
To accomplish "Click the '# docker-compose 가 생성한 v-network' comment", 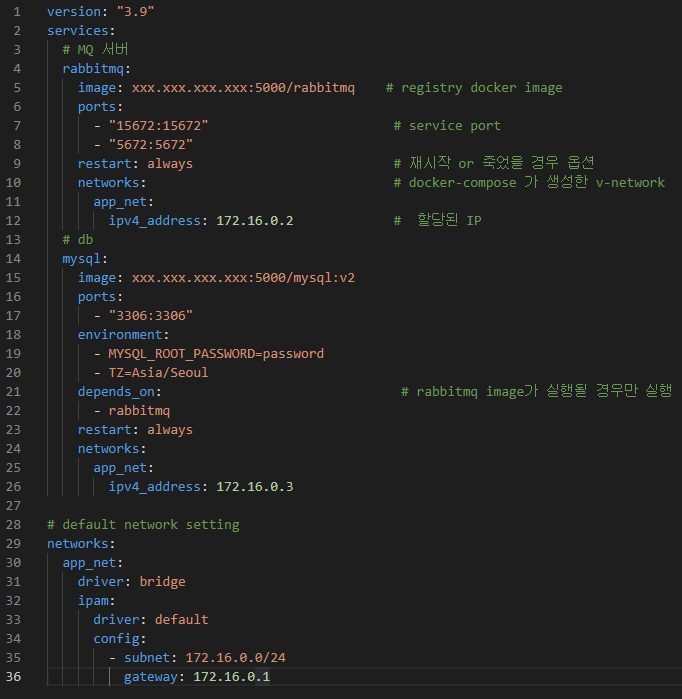I will click(x=529, y=182).
